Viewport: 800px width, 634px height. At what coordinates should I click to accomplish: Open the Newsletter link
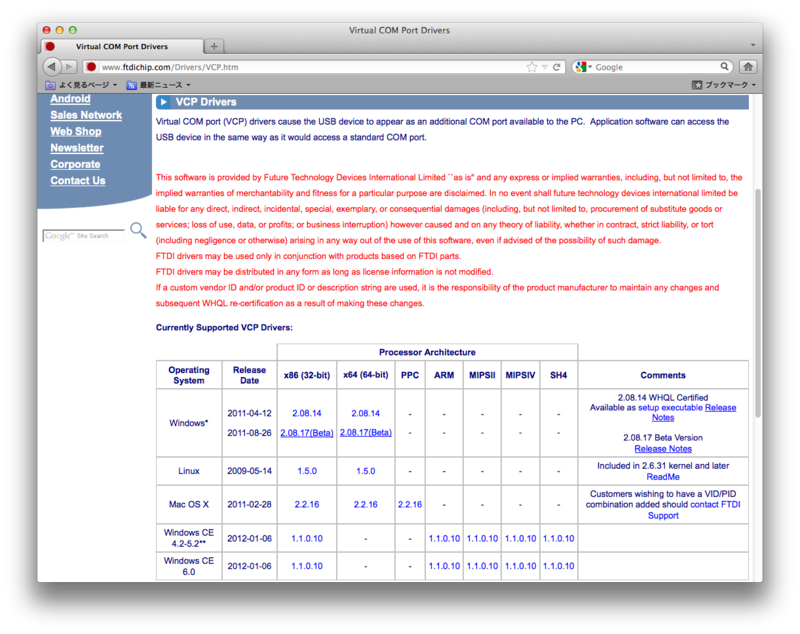[x=77, y=148]
